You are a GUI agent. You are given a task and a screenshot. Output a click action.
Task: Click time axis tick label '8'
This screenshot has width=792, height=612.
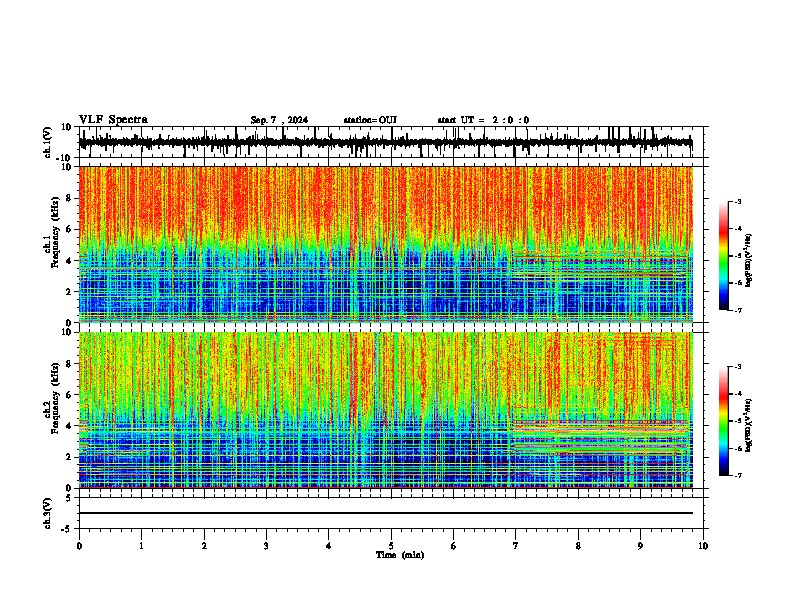pyautogui.click(x=578, y=546)
